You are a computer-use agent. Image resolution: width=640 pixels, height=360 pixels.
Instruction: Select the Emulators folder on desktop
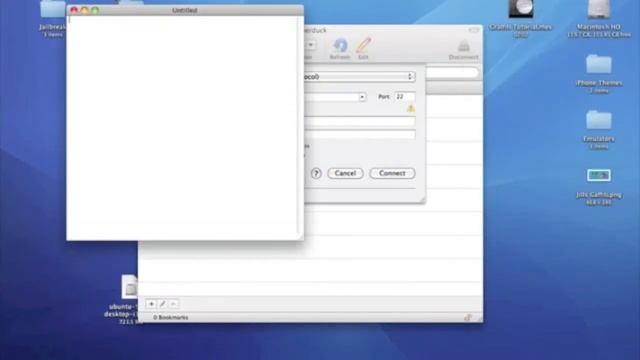click(x=599, y=121)
